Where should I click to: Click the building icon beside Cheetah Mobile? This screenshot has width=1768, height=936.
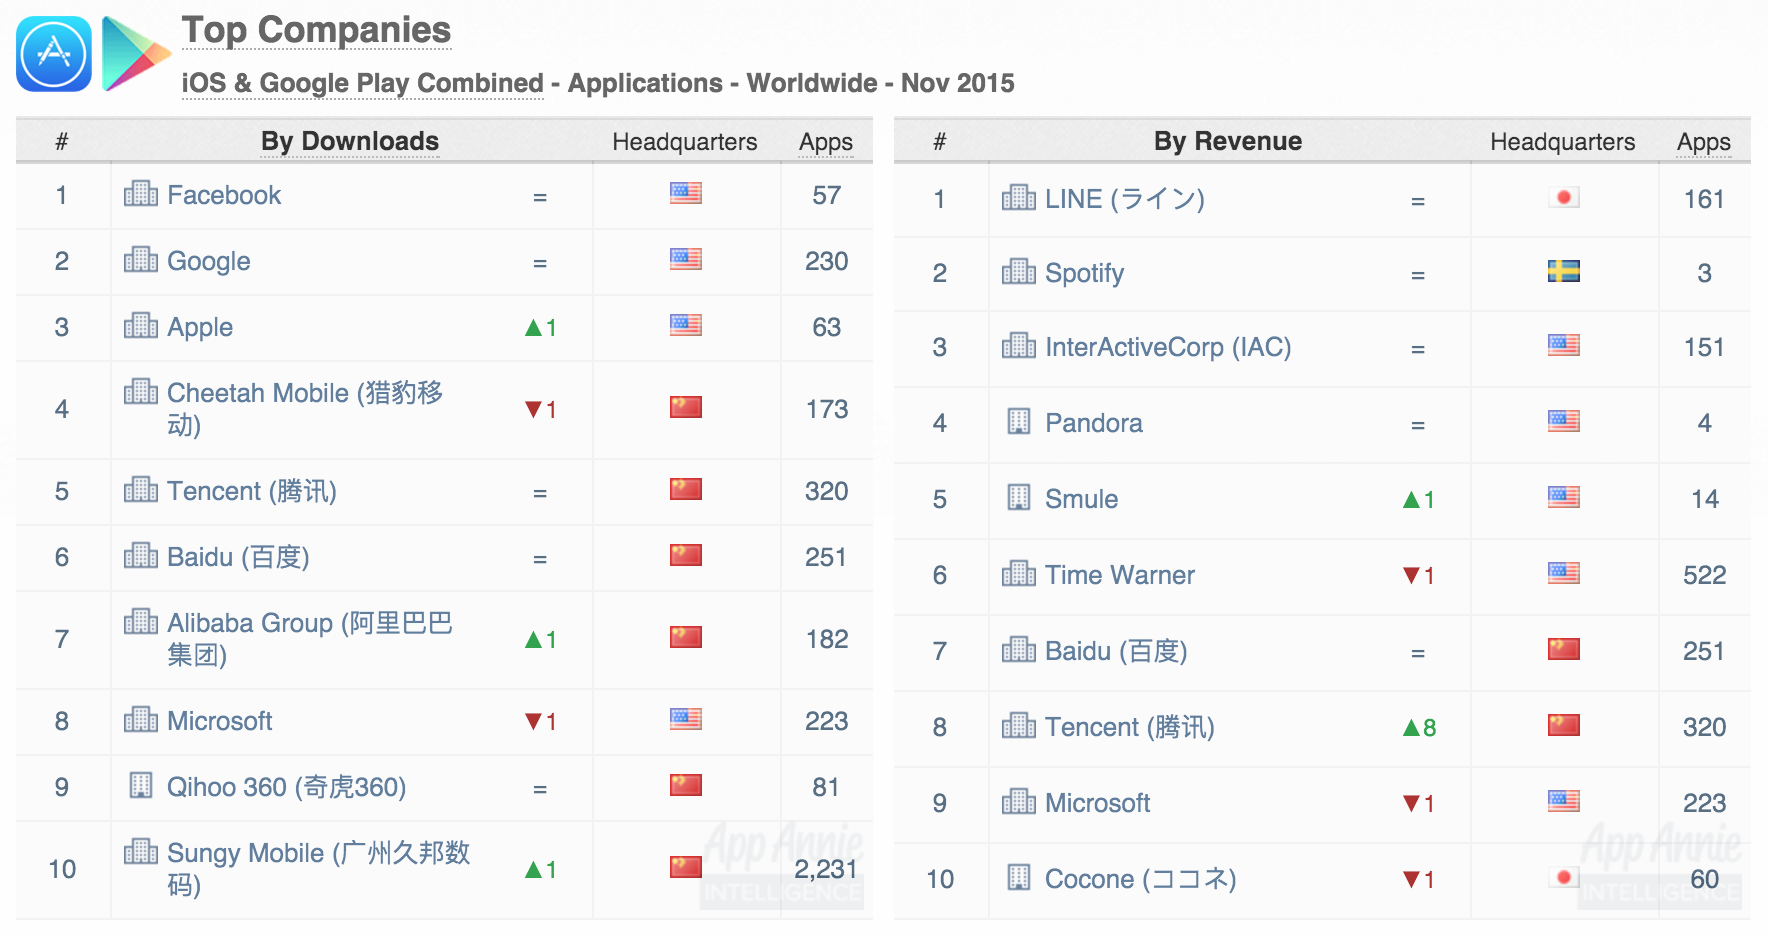tap(141, 391)
